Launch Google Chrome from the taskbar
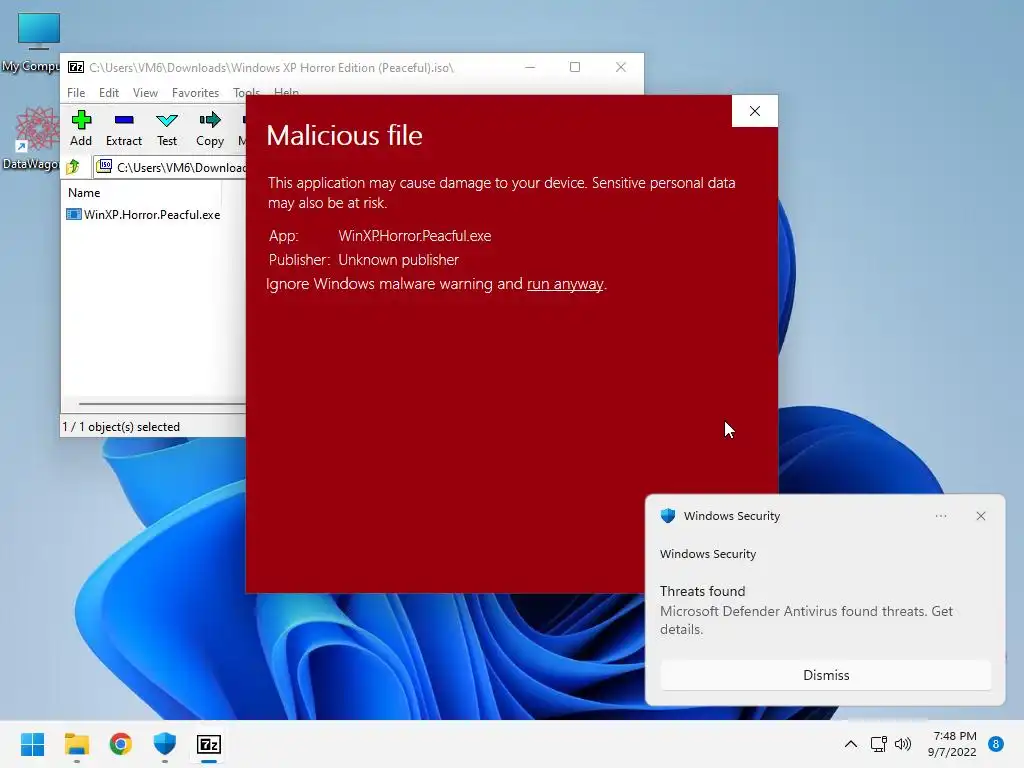Viewport: 1024px width, 768px height. click(121, 744)
